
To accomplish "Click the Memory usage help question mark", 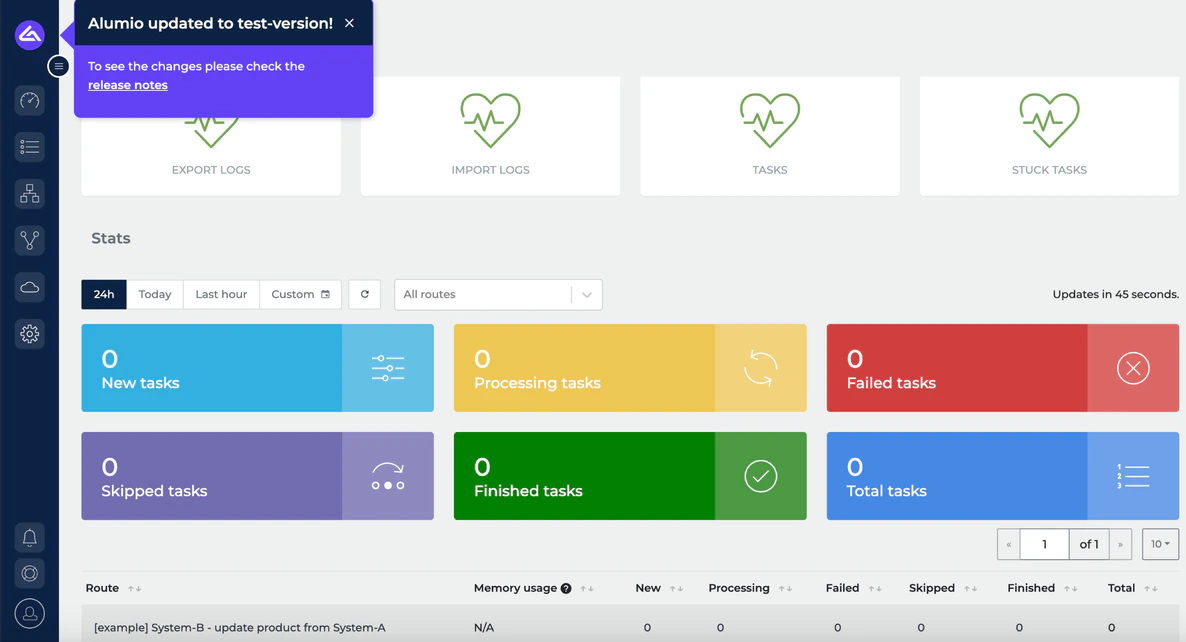I will coord(566,588).
